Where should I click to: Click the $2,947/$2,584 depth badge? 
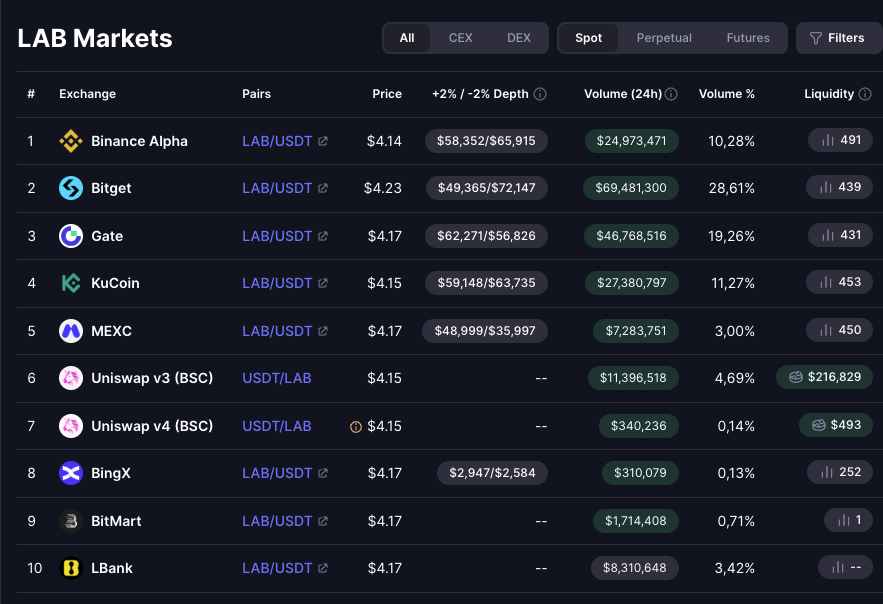click(492, 473)
